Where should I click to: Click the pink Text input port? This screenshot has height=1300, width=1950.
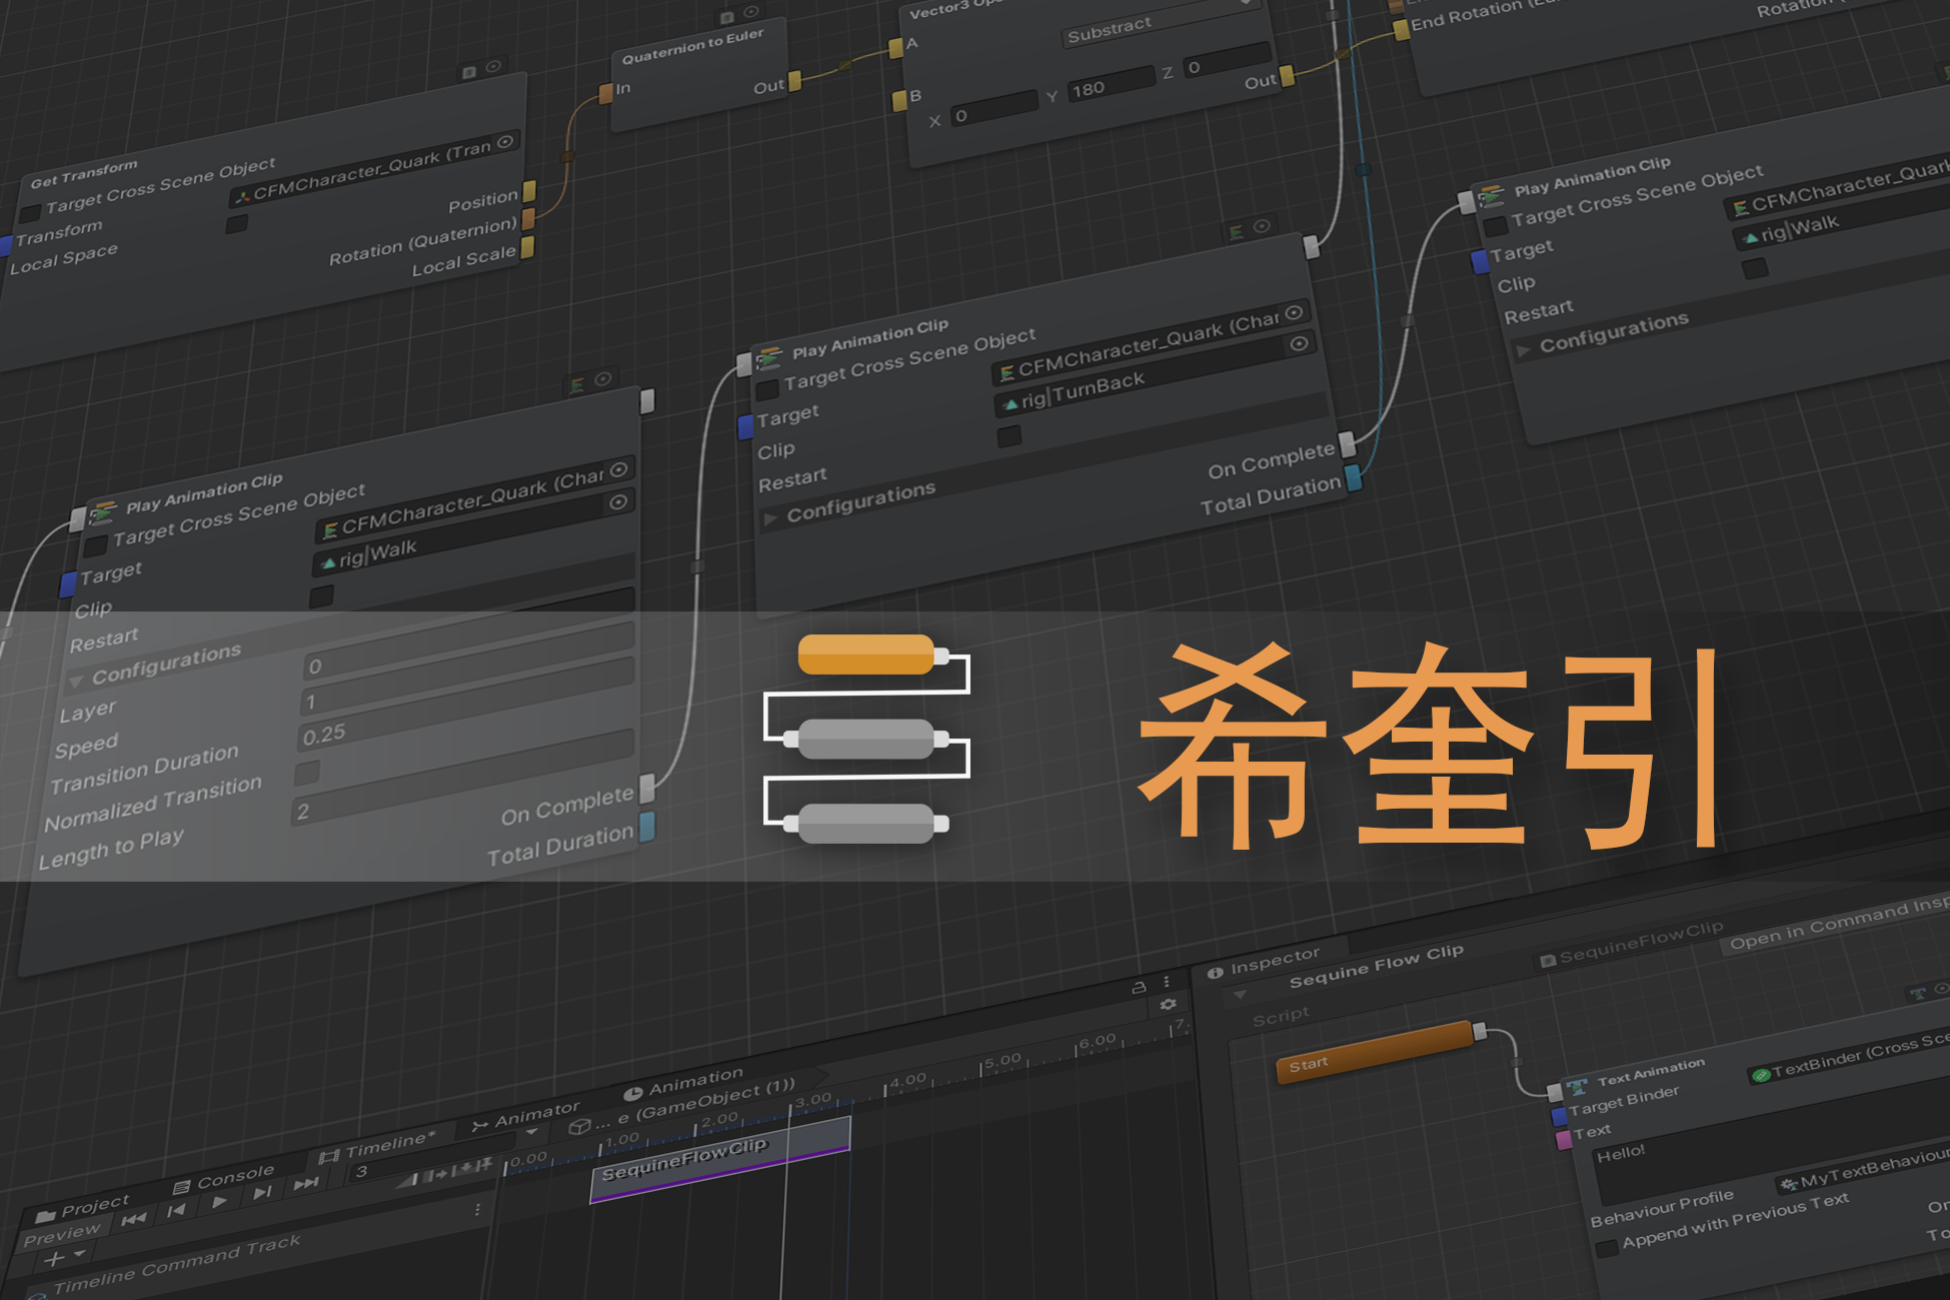pos(1564,1140)
